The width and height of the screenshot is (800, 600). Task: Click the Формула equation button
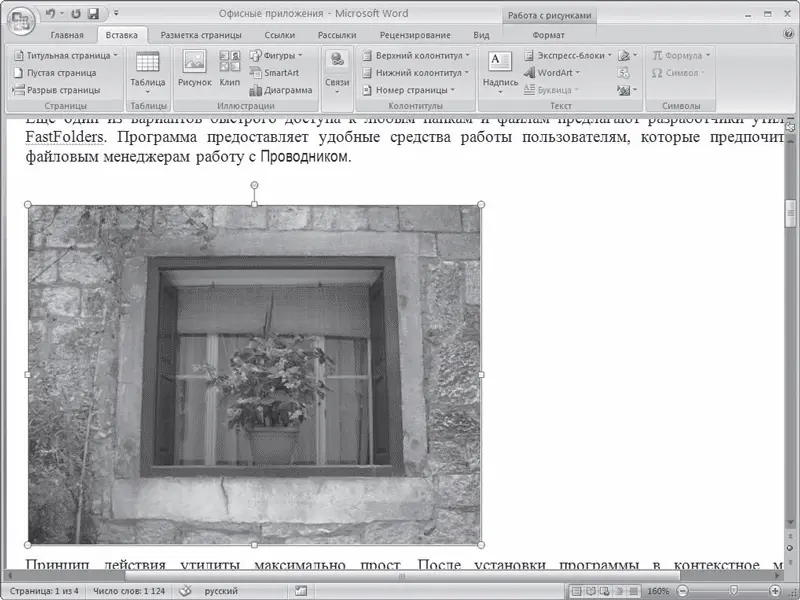pyautogui.click(x=681, y=55)
